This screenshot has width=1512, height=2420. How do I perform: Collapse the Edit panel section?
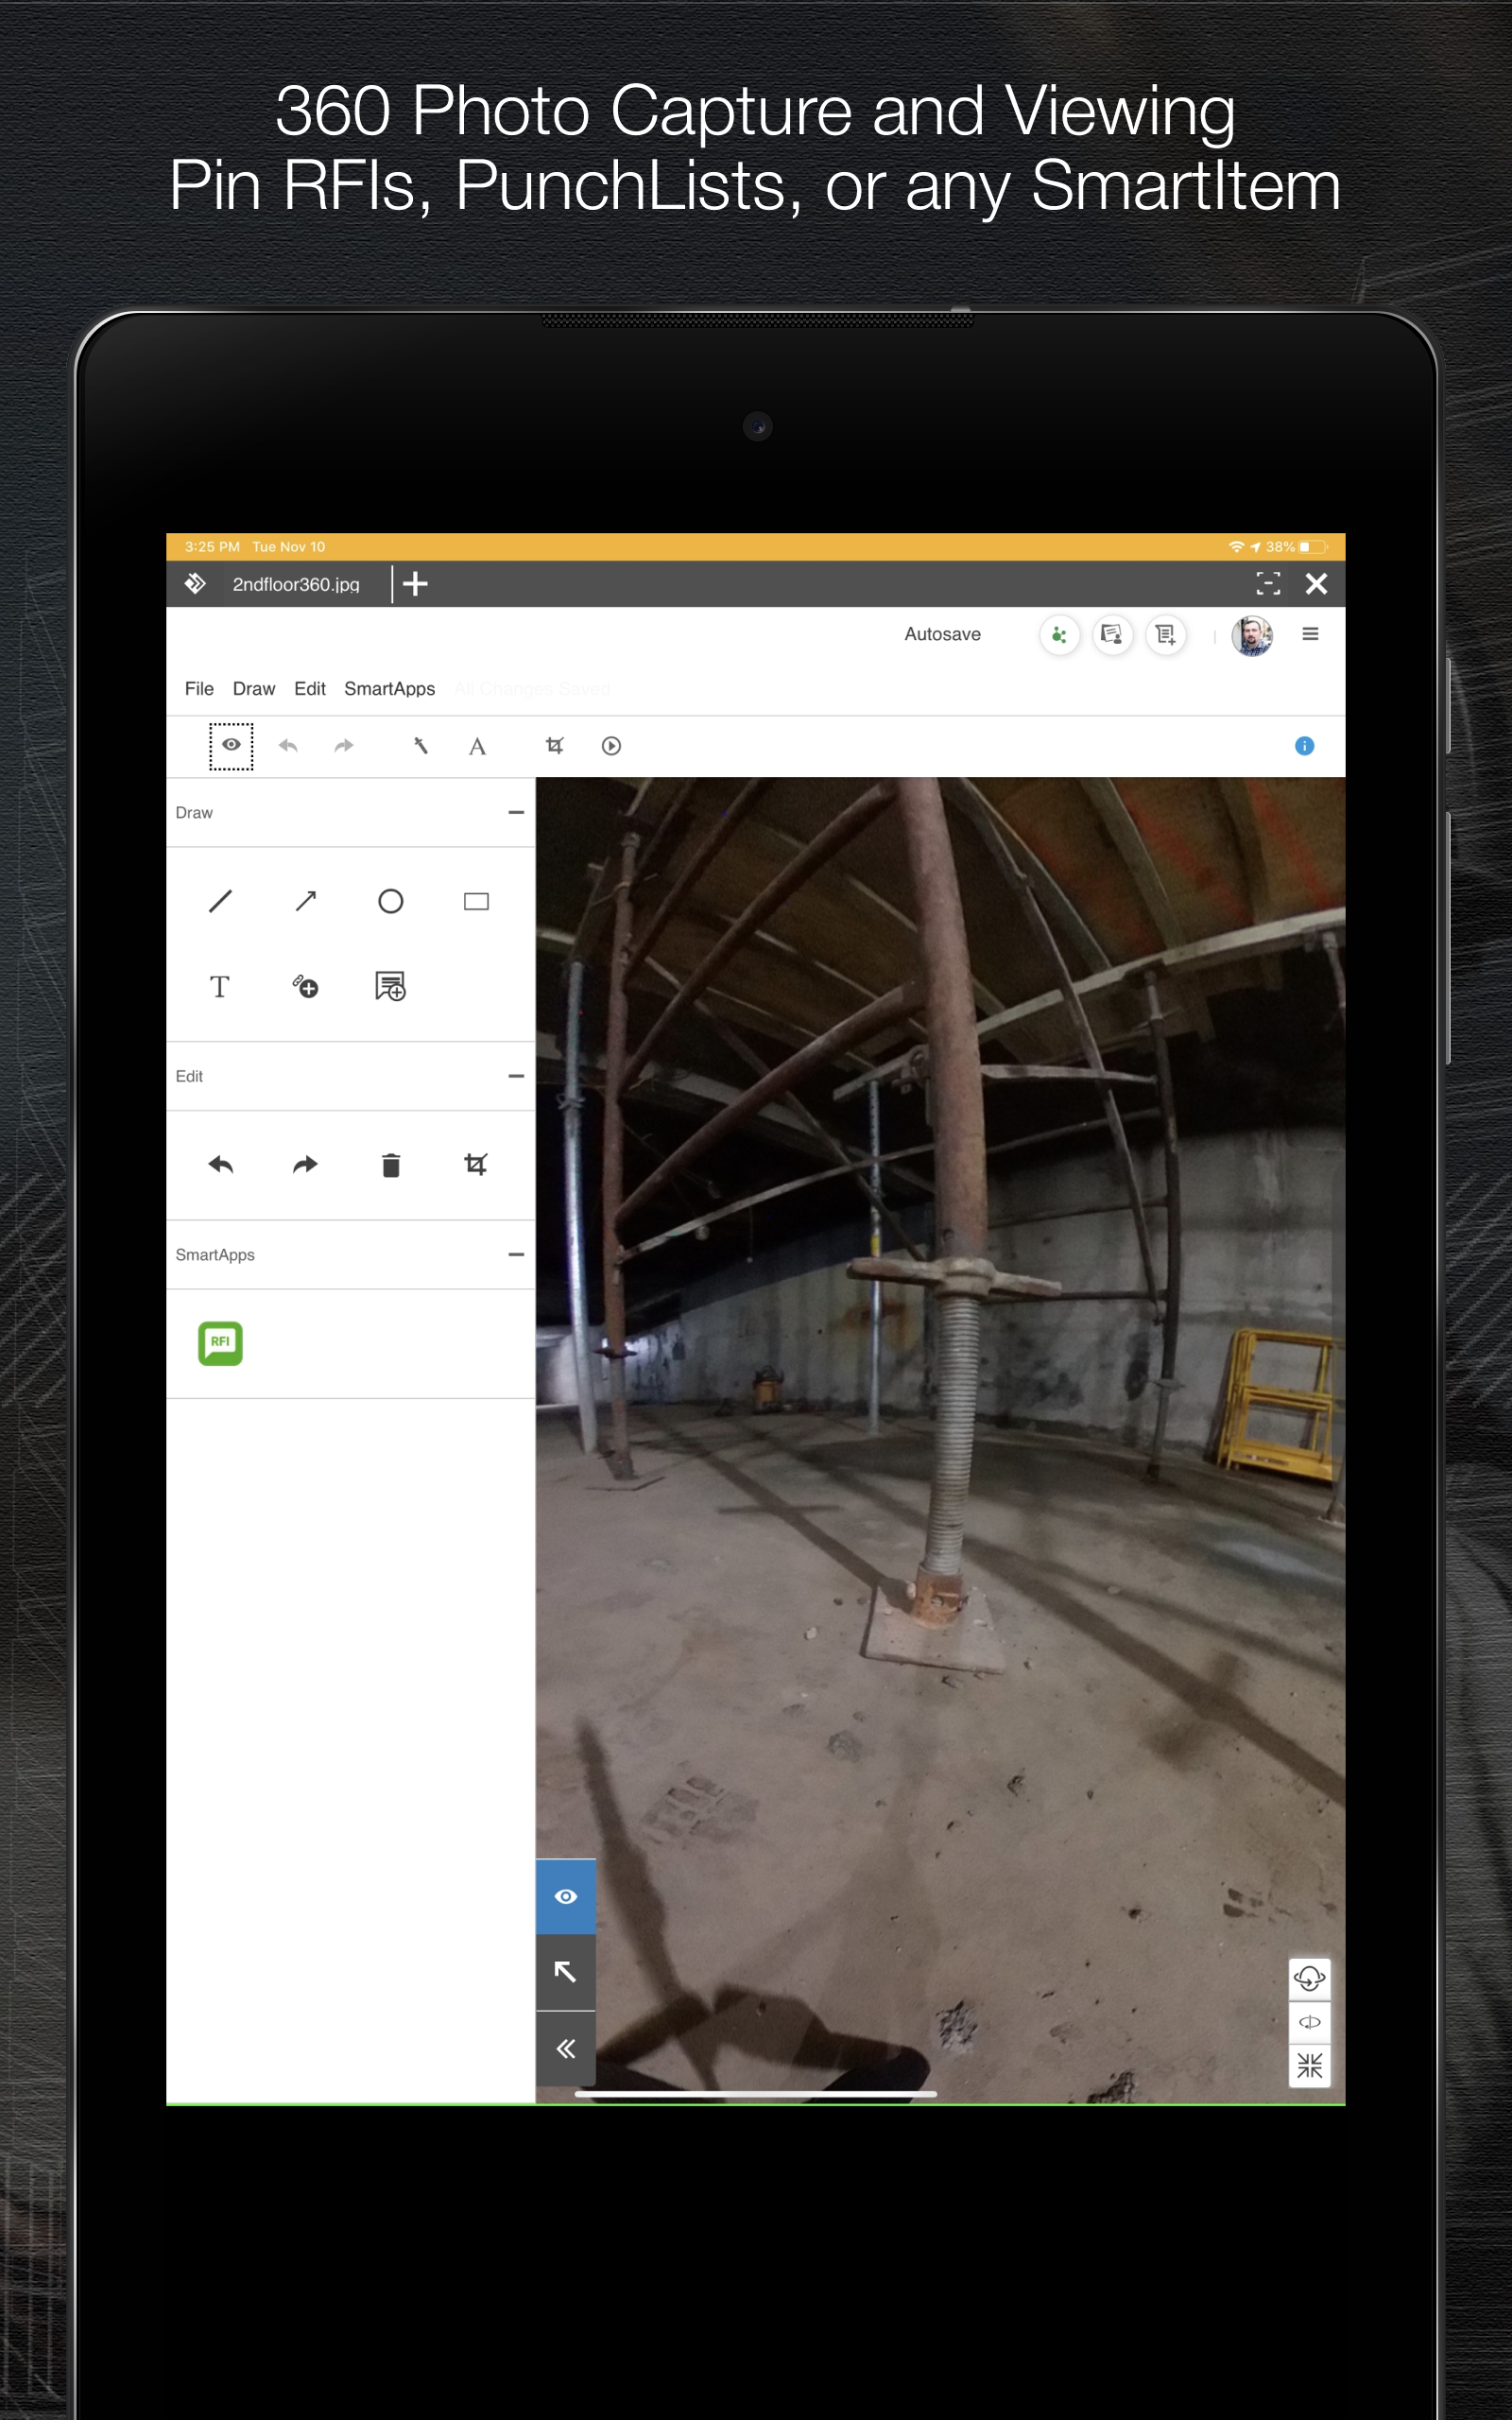point(516,1076)
